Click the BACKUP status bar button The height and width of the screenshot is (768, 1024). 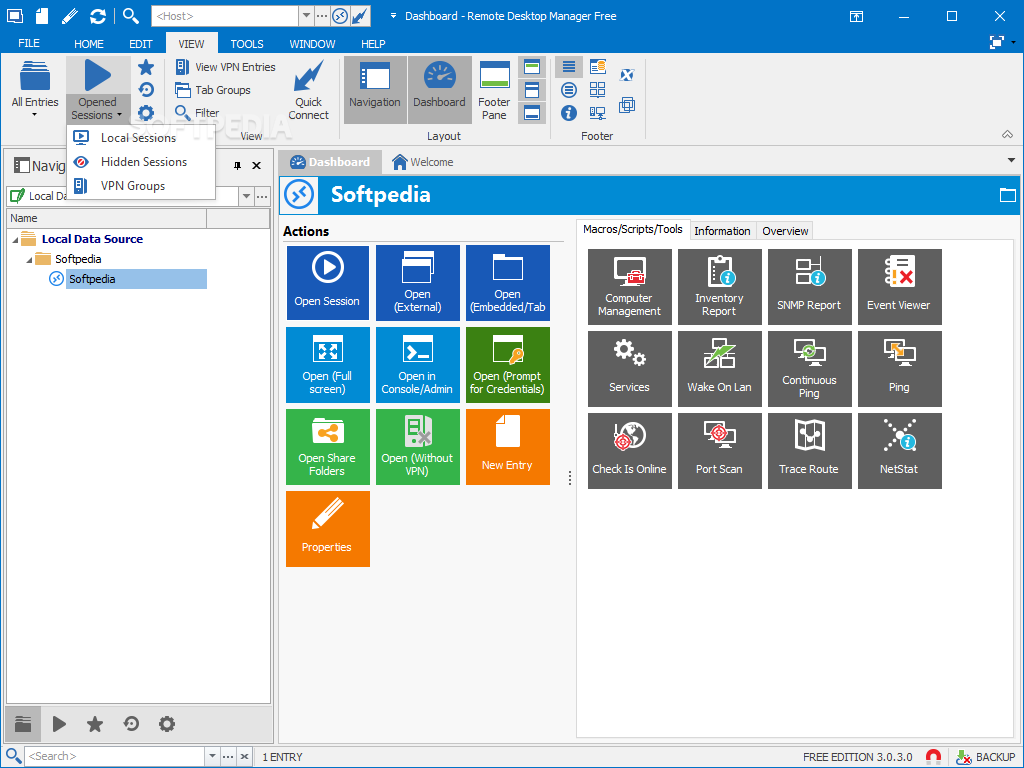pos(986,757)
